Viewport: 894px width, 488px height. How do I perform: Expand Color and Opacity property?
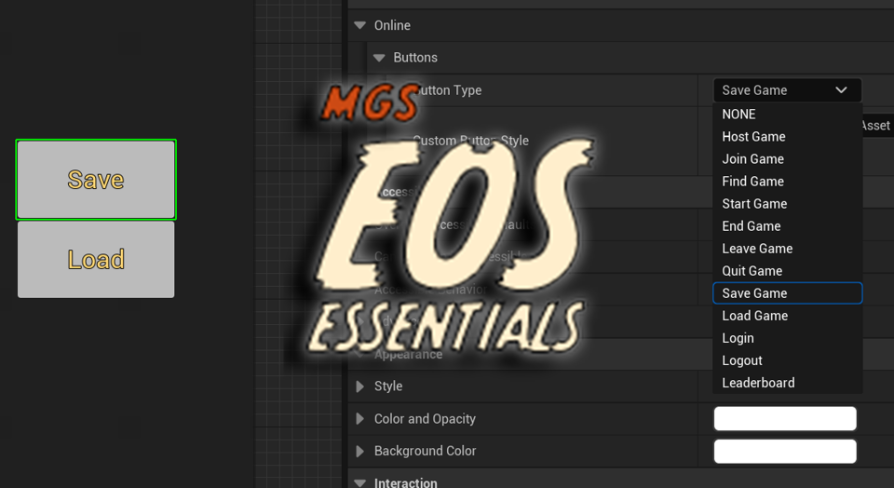[360, 419]
